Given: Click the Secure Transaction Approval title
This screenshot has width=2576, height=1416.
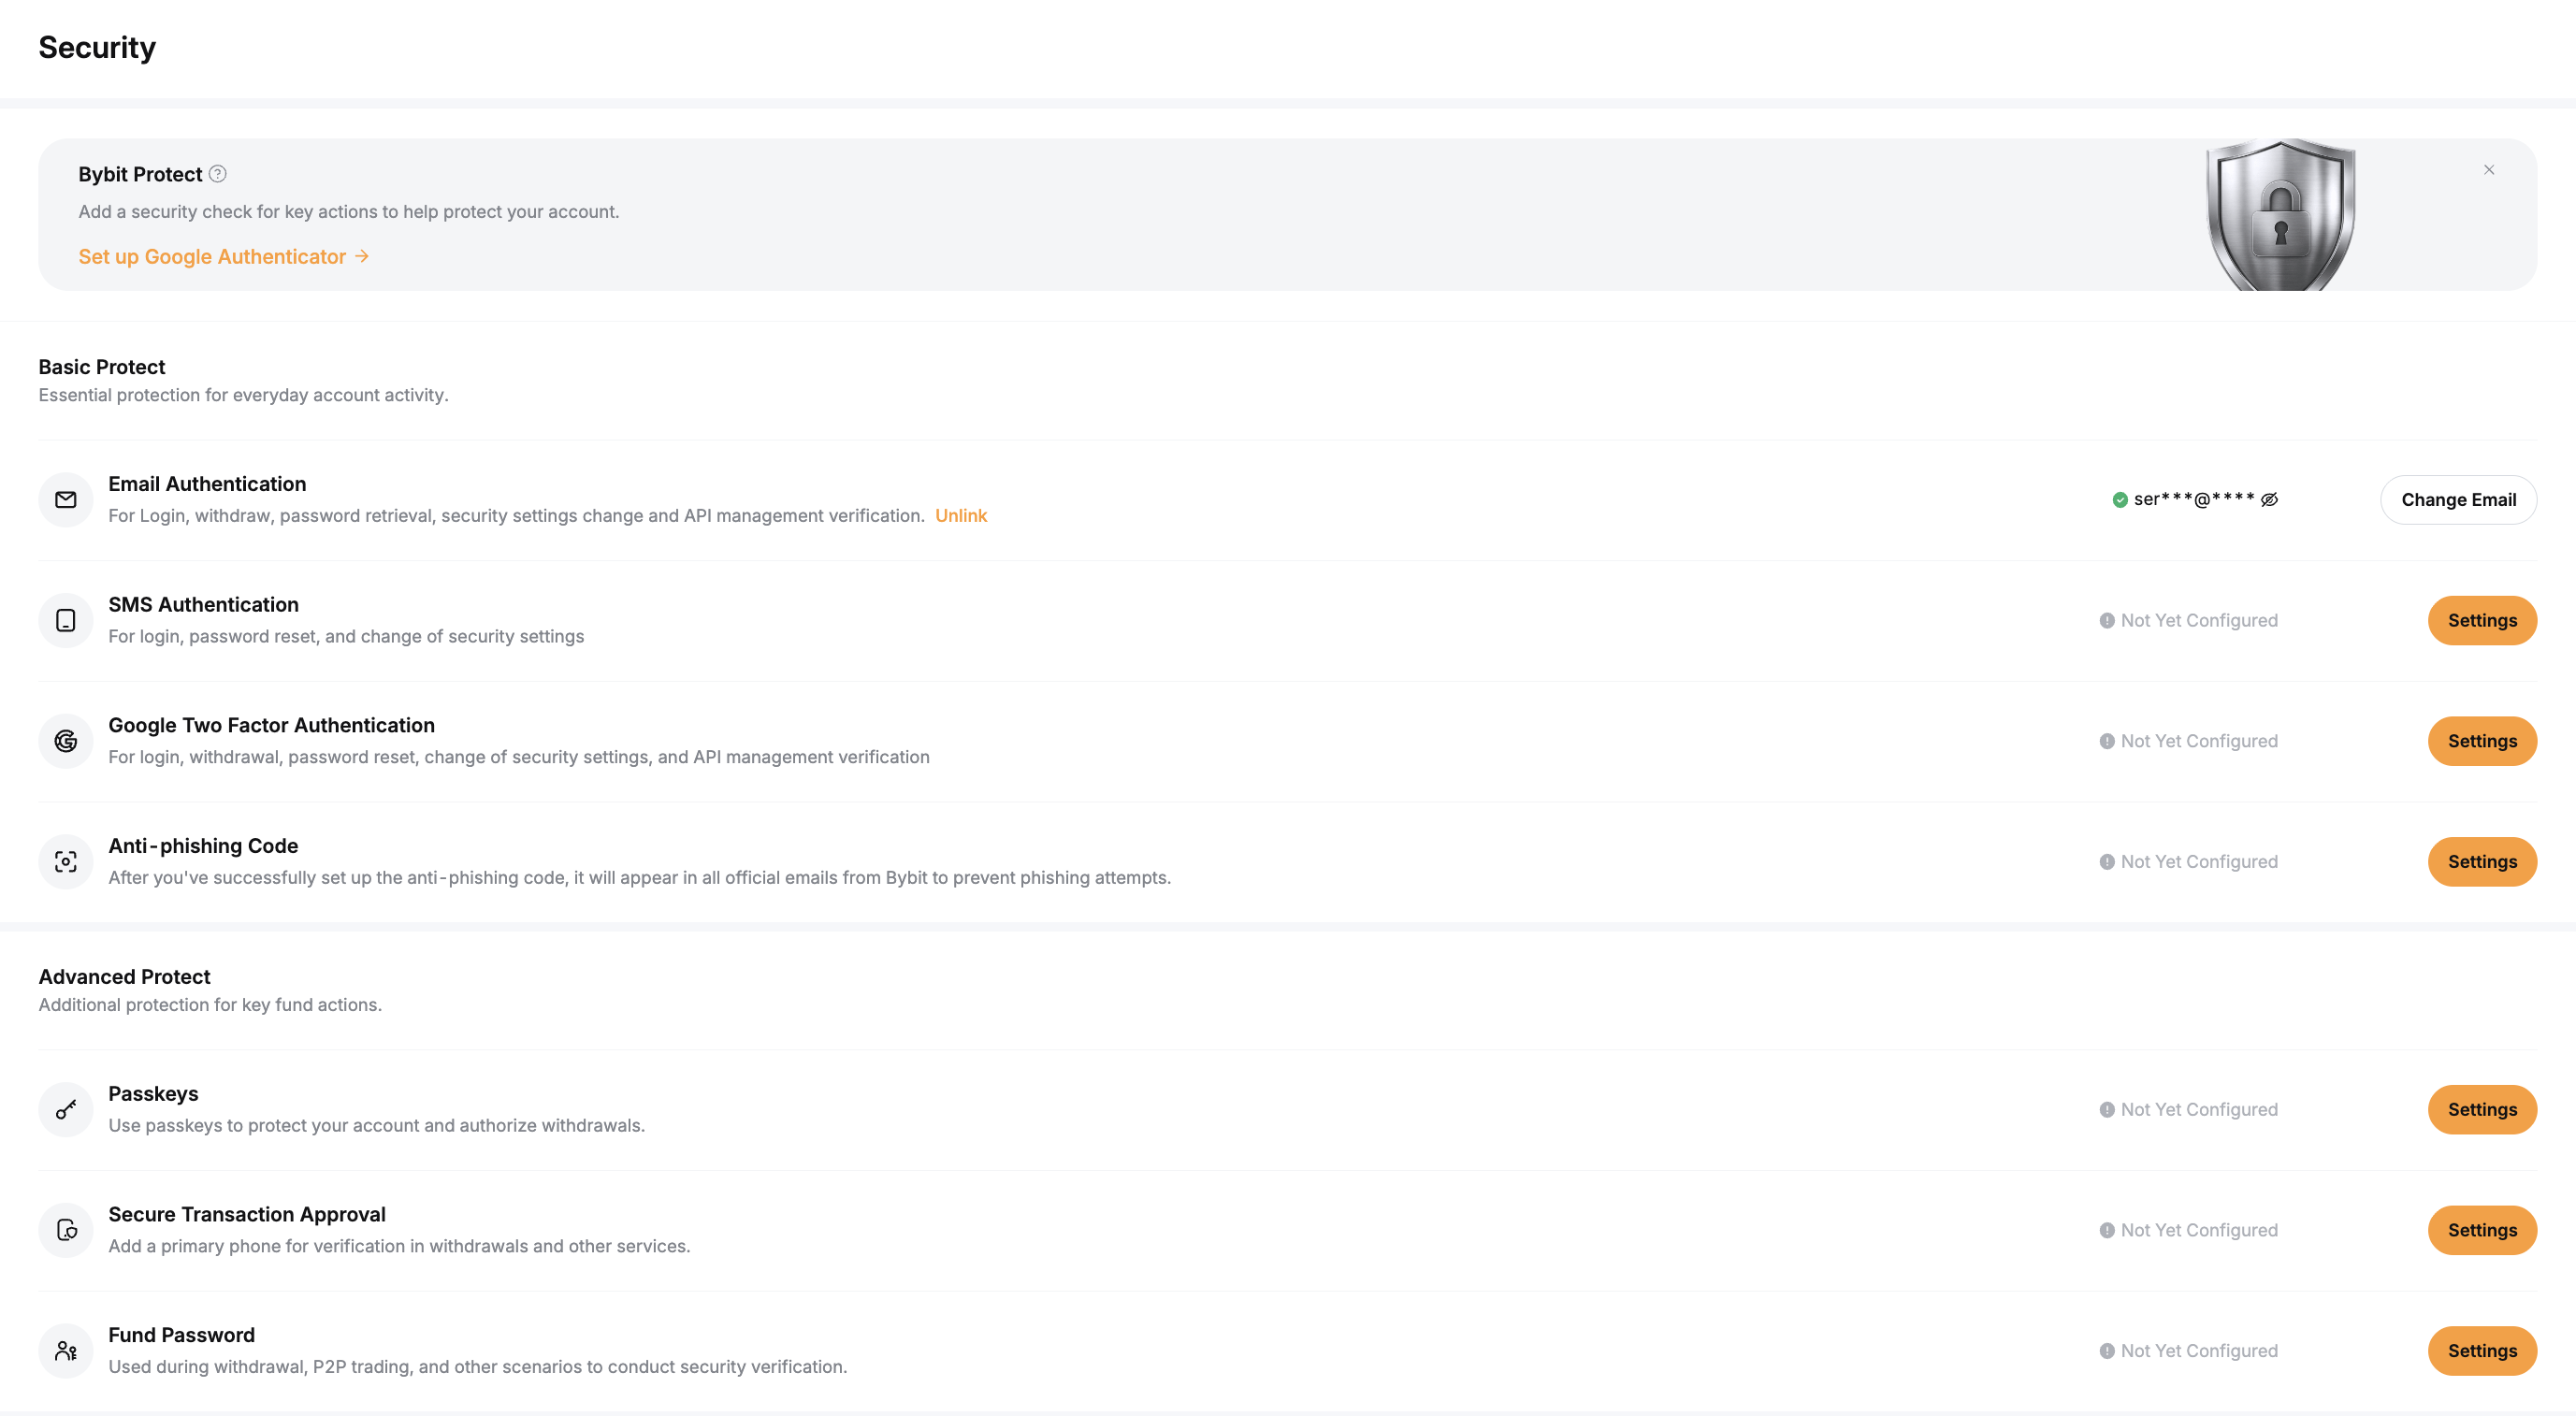Looking at the screenshot, I should [x=247, y=1214].
